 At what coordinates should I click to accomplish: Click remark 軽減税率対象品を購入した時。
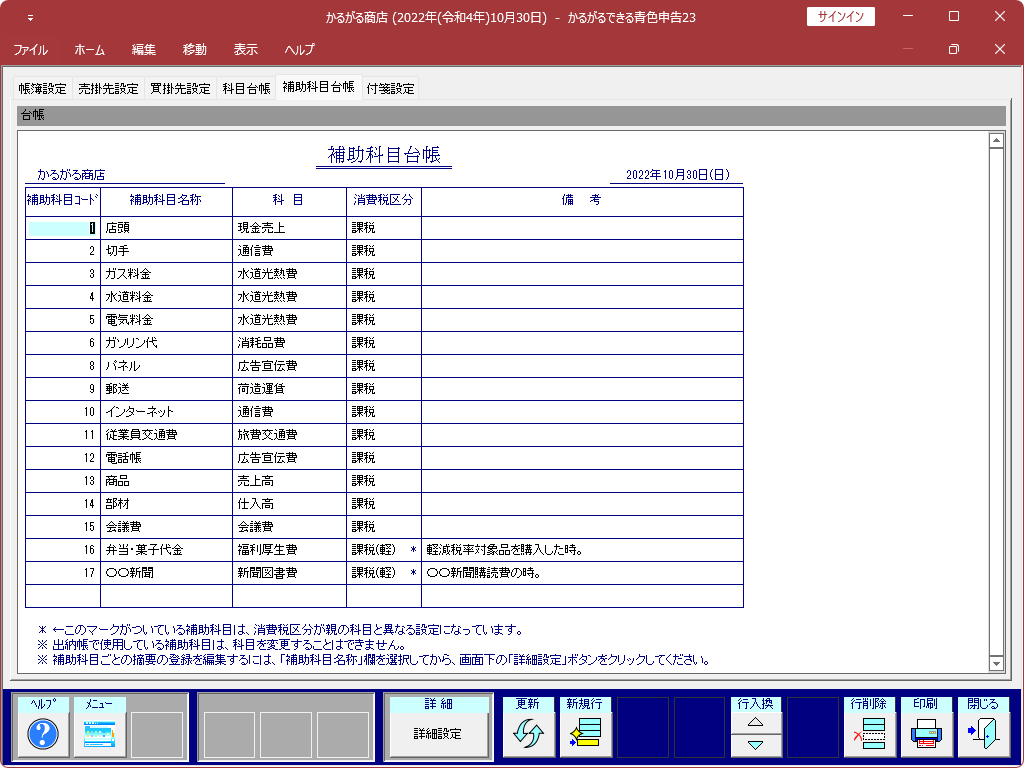pos(583,550)
